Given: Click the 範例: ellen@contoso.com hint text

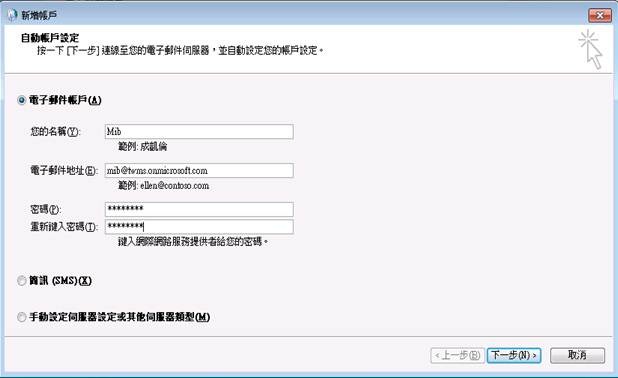Looking at the screenshot, I should click(164, 186).
